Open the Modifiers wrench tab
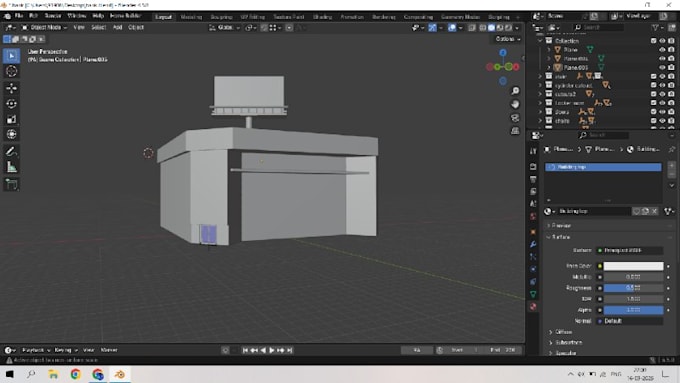Screen dimensions: 680x383 coord(533,244)
